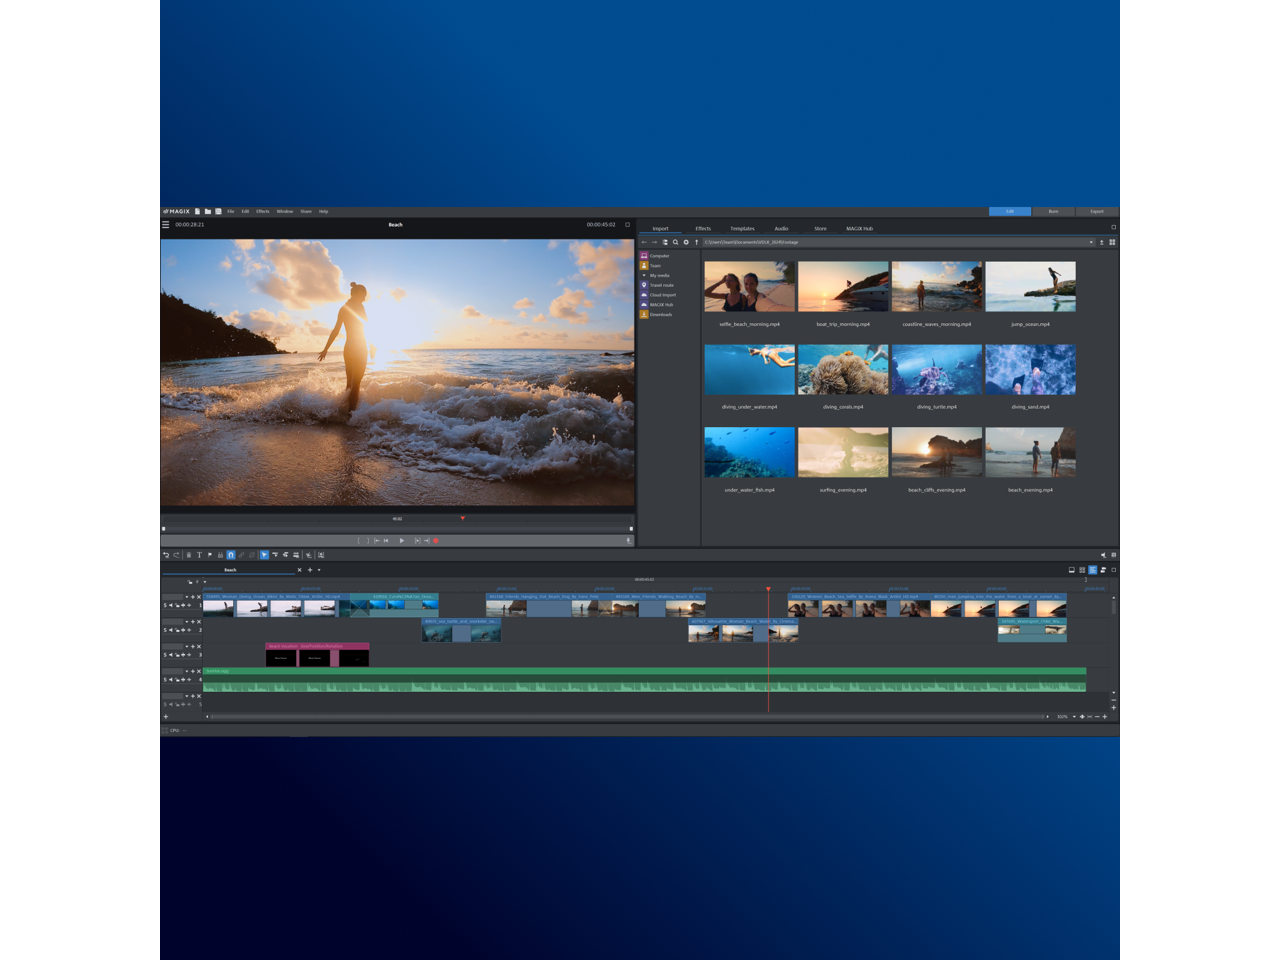Viewport: 1280px width, 960px height.
Task: Click the Travel route sidebar icon
Action: (644, 285)
